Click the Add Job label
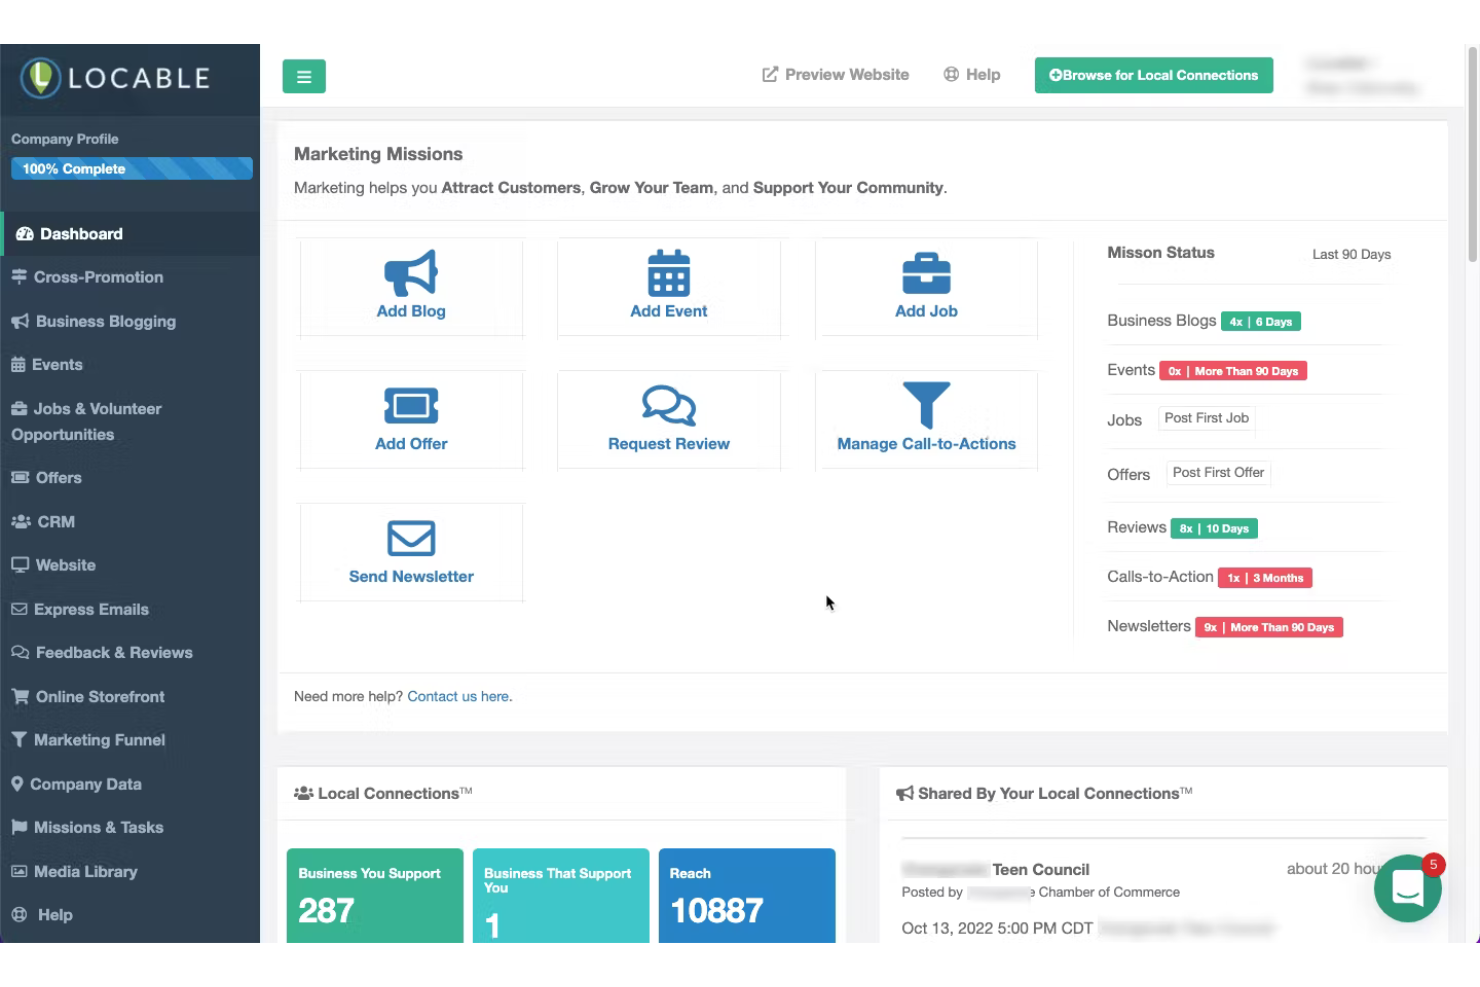This screenshot has width=1480, height=987. pyautogui.click(x=927, y=311)
